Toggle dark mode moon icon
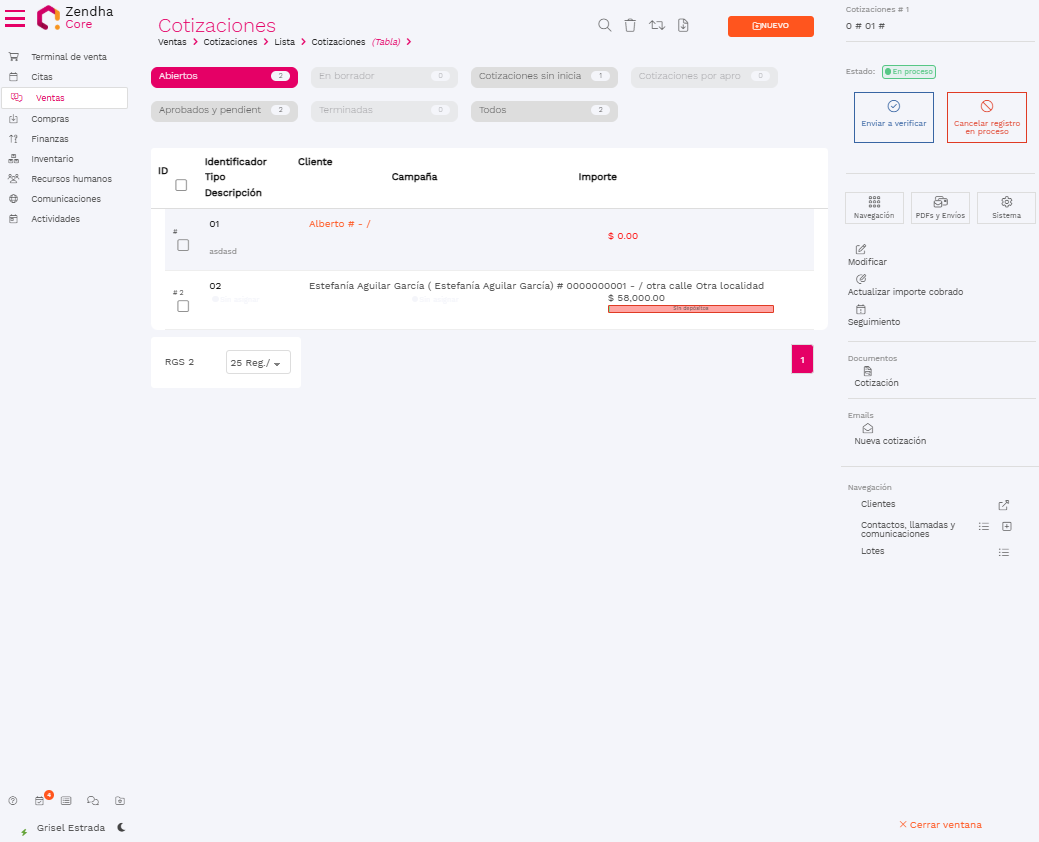The width and height of the screenshot is (1039, 842). [x=121, y=828]
